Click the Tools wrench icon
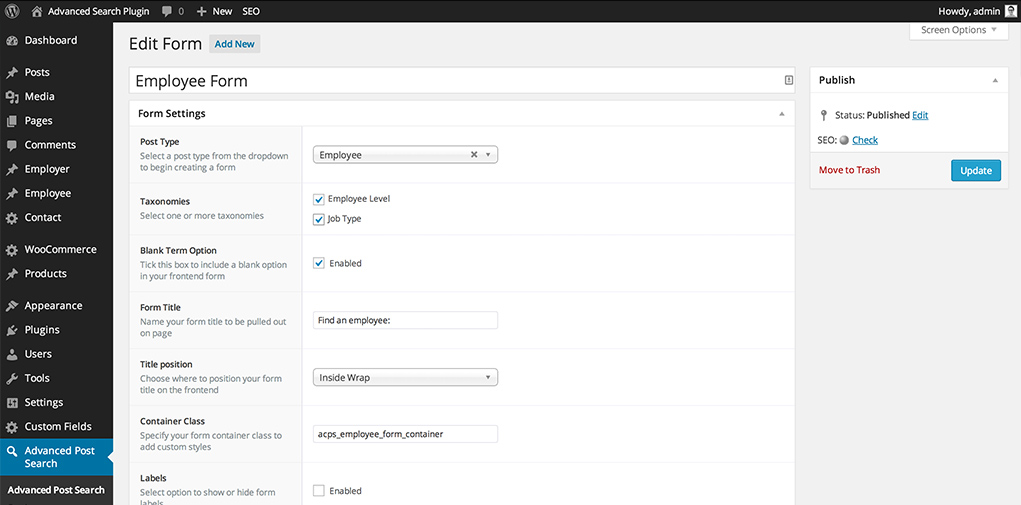 (x=12, y=378)
